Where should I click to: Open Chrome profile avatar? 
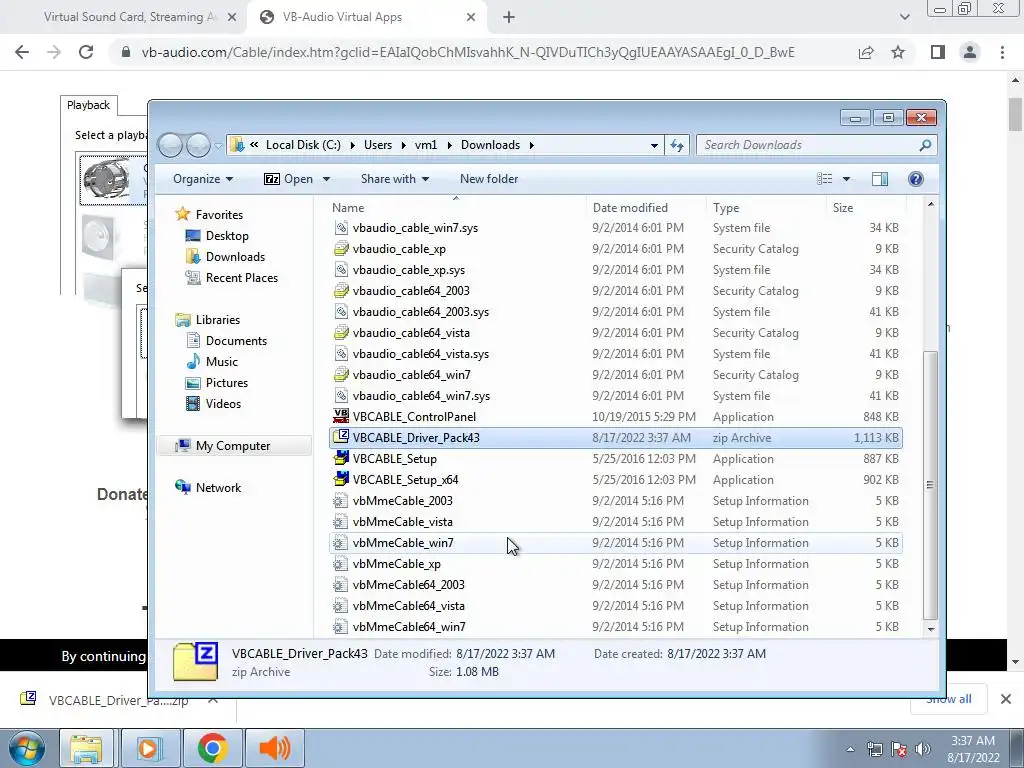coord(970,52)
